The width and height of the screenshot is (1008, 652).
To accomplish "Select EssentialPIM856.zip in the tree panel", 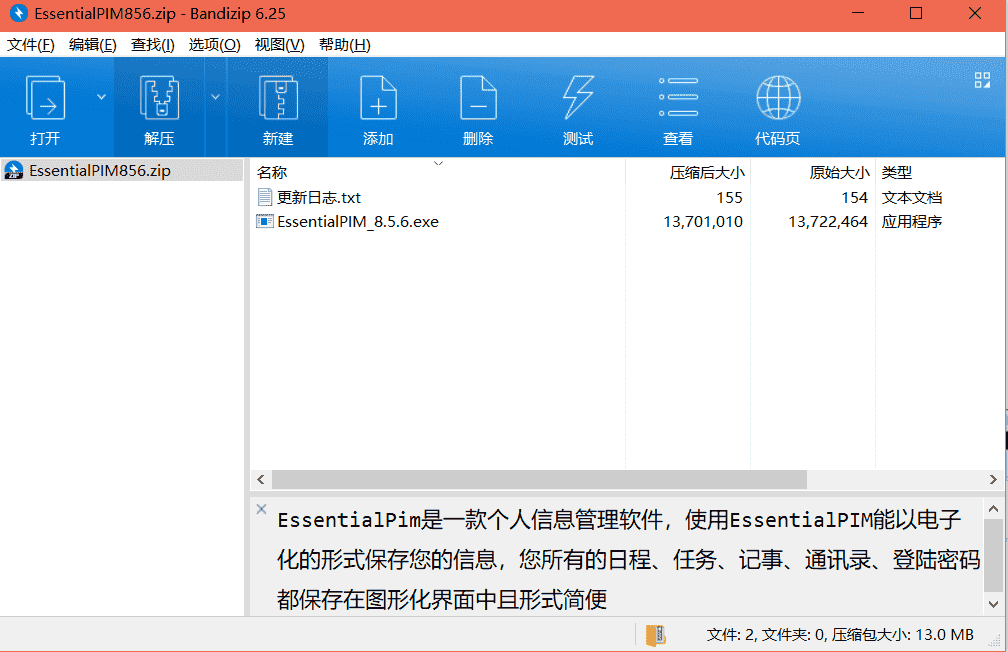I will click(122, 170).
